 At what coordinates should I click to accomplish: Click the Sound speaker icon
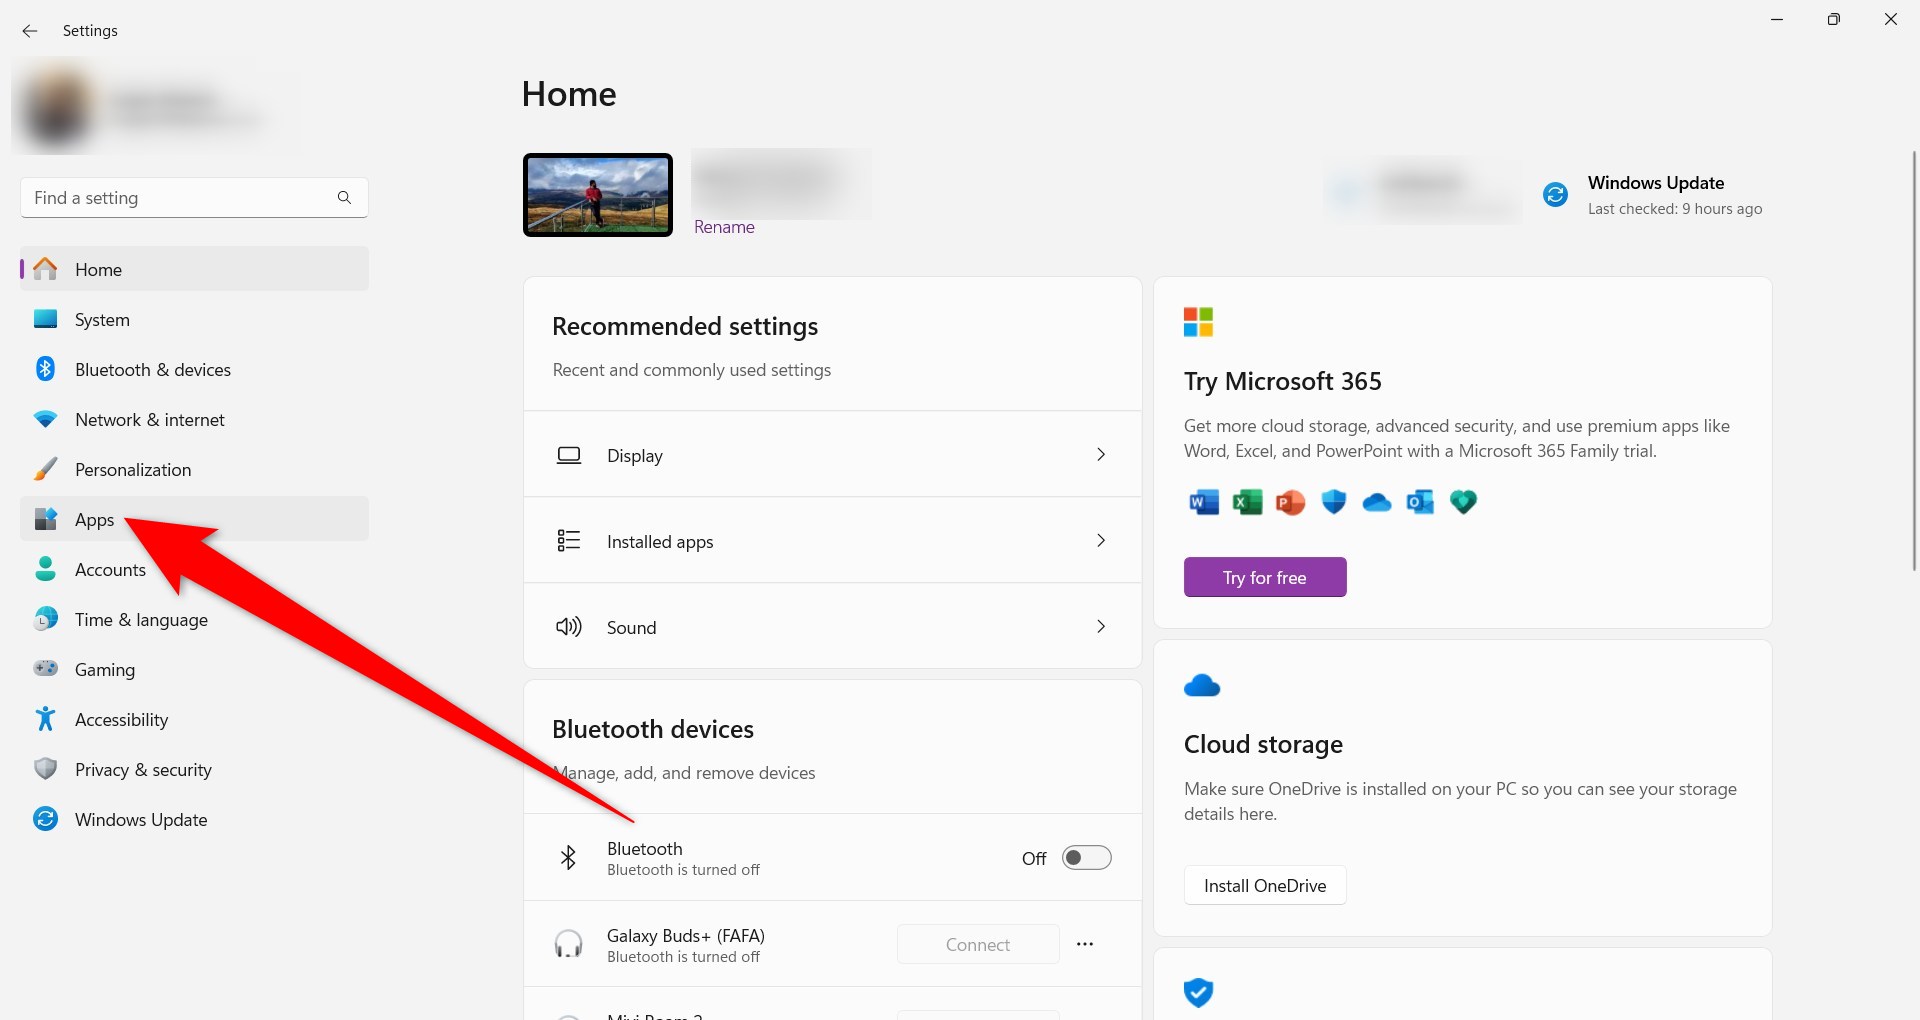click(x=569, y=627)
